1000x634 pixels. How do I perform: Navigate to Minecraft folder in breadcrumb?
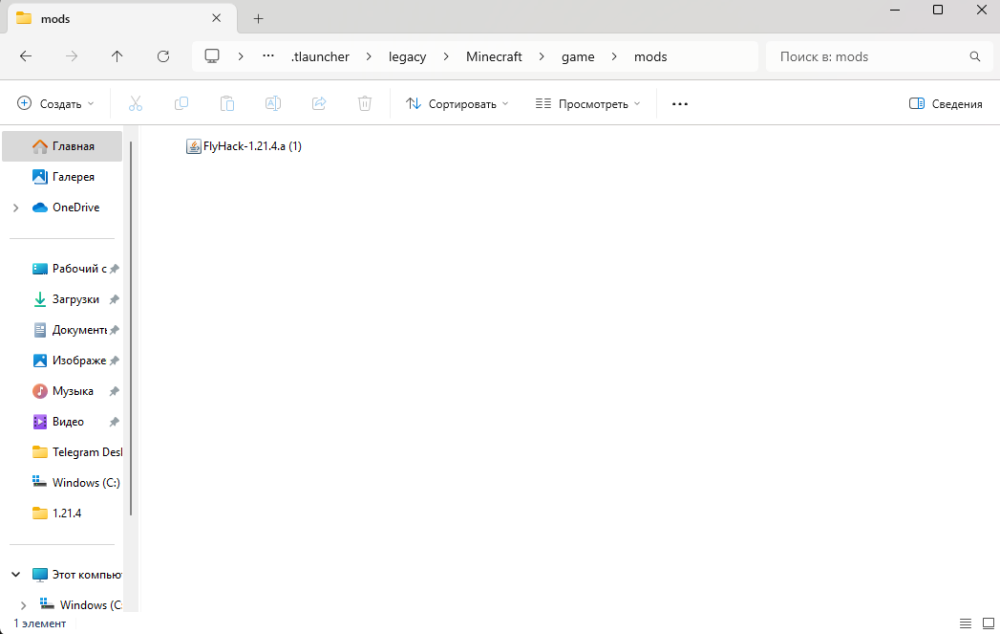pos(494,57)
